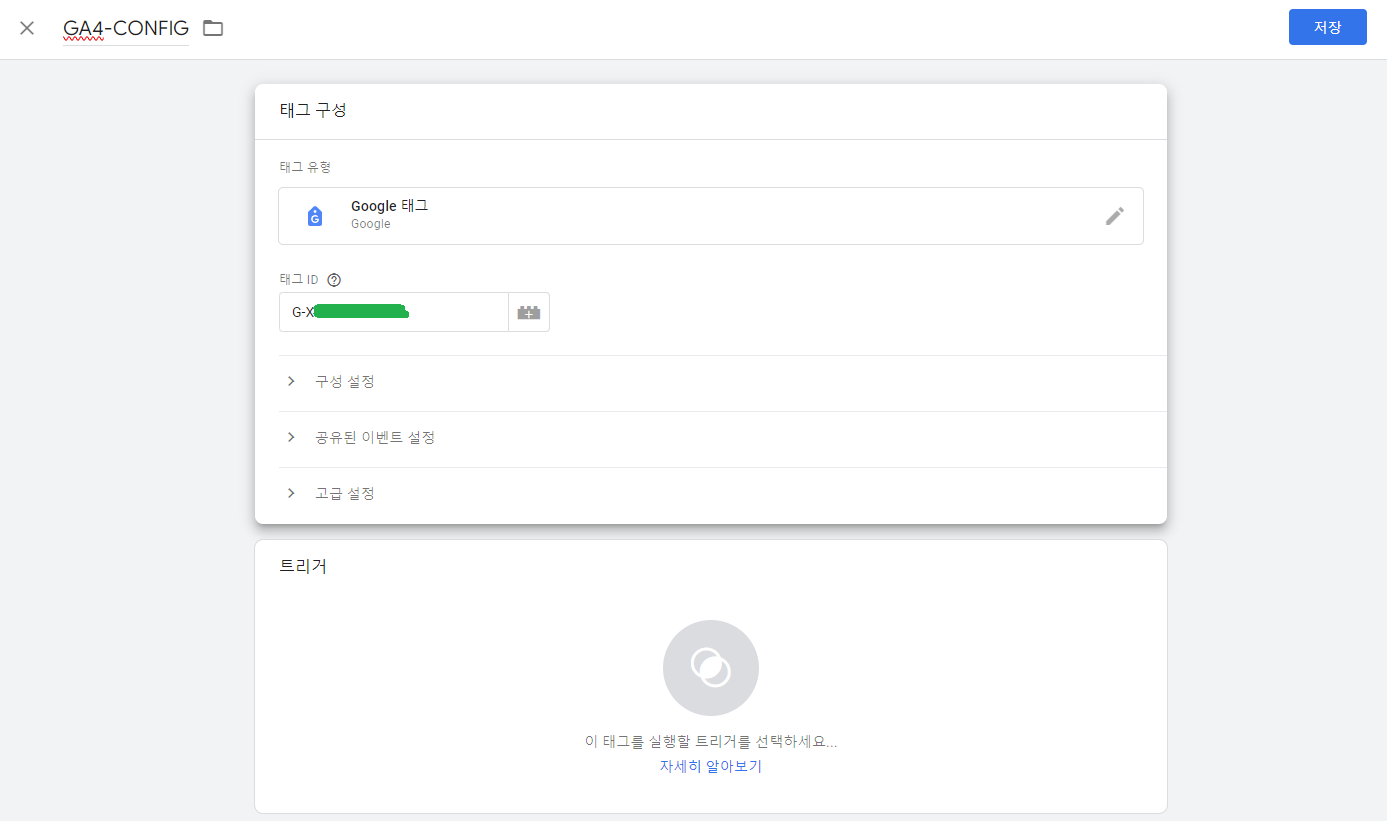Click the 태그 ID input field
This screenshot has height=821, width=1387.
click(393, 311)
